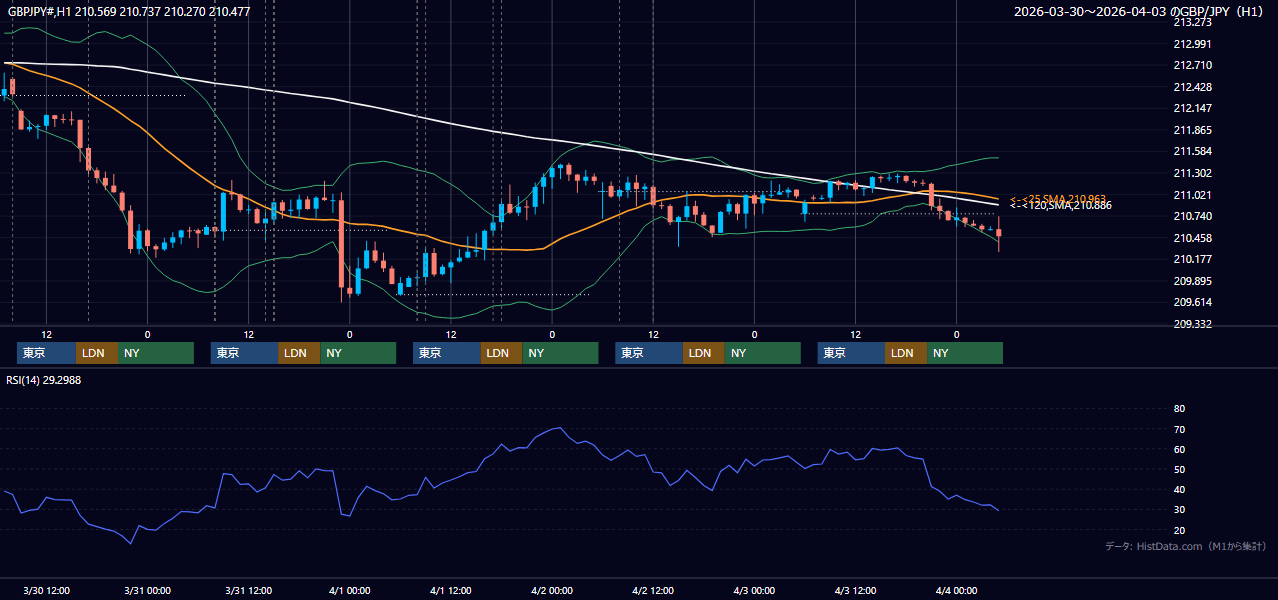Image resolution: width=1278 pixels, height=600 pixels.
Task: Click the RSI scale label 70
Action: [1179, 429]
